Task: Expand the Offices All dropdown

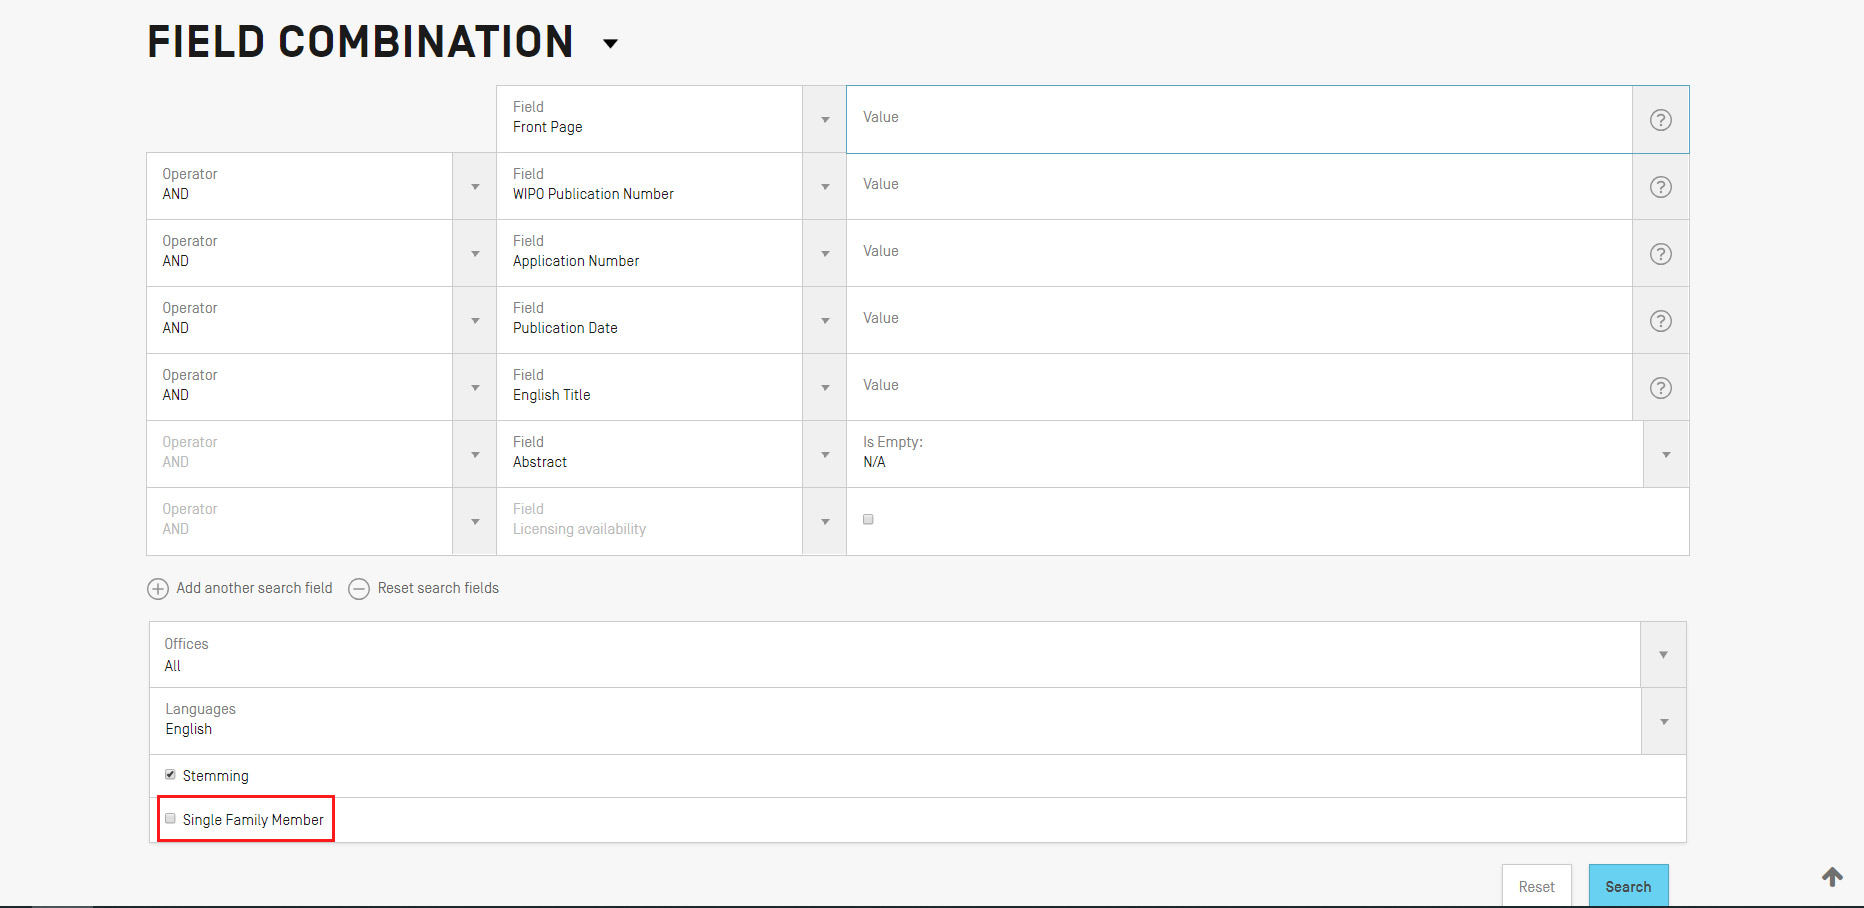Action: coord(1663,655)
